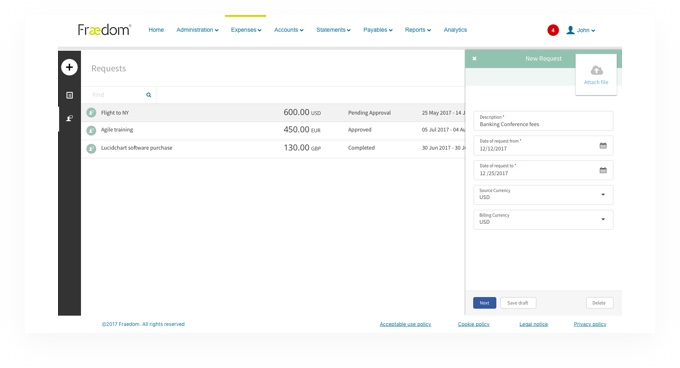This screenshot has height=368, width=680.
Task: Click the 05 Jul 2017 date cell
Action: pos(443,130)
